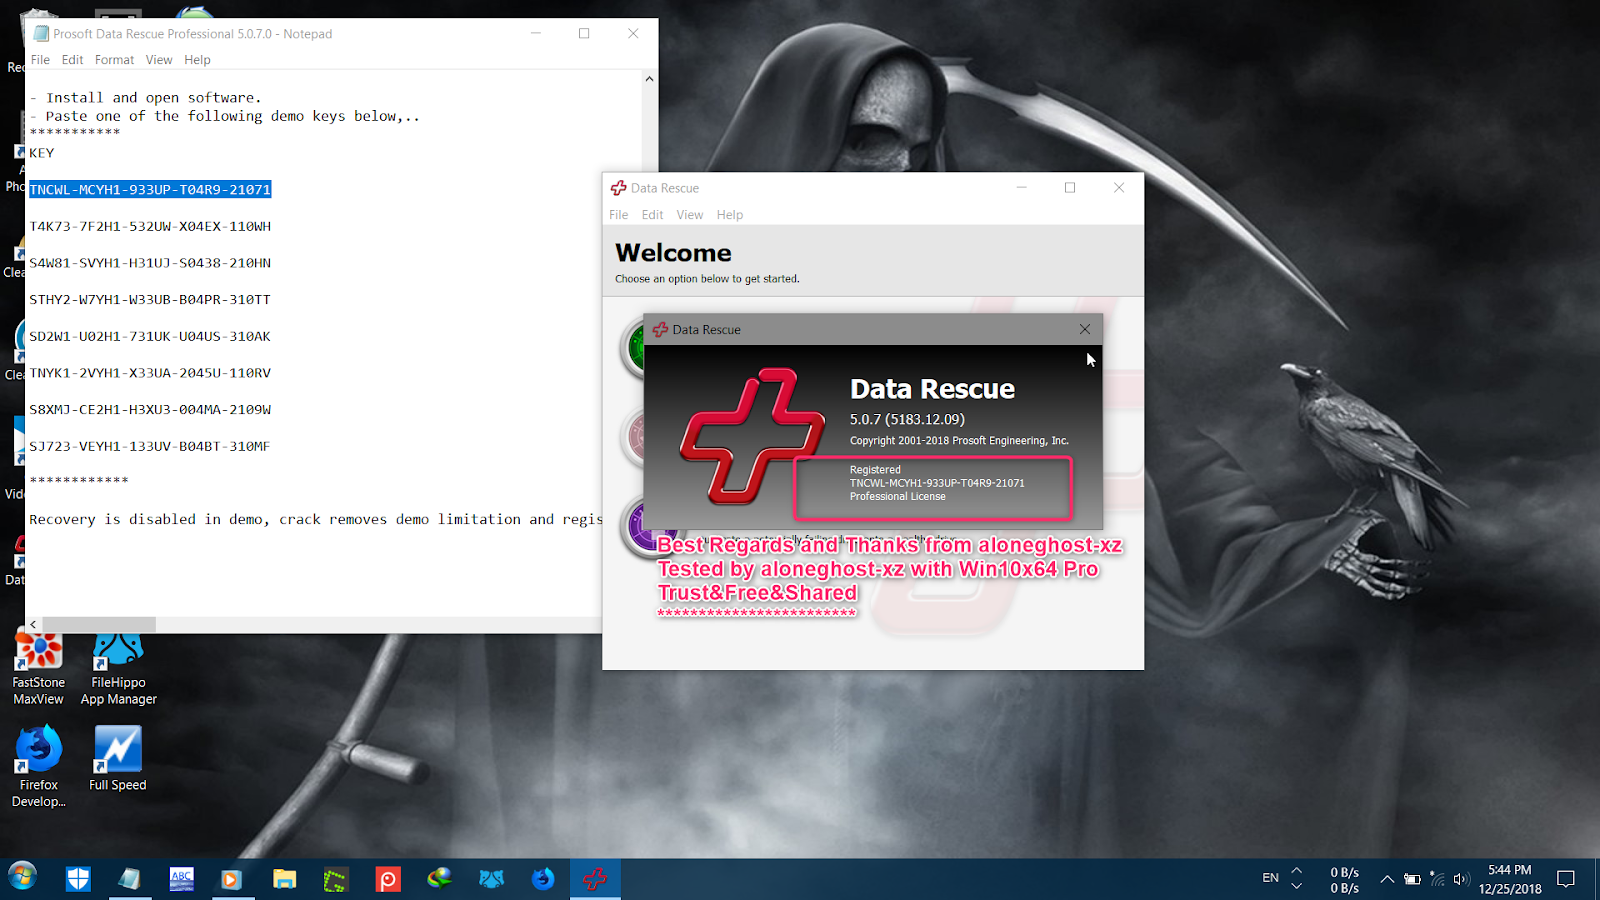
Task: Open Notepad's Edit menu
Action: coord(72,60)
